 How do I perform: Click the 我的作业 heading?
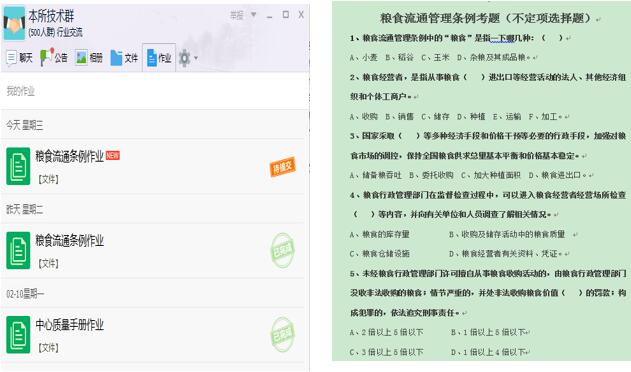click(x=20, y=91)
